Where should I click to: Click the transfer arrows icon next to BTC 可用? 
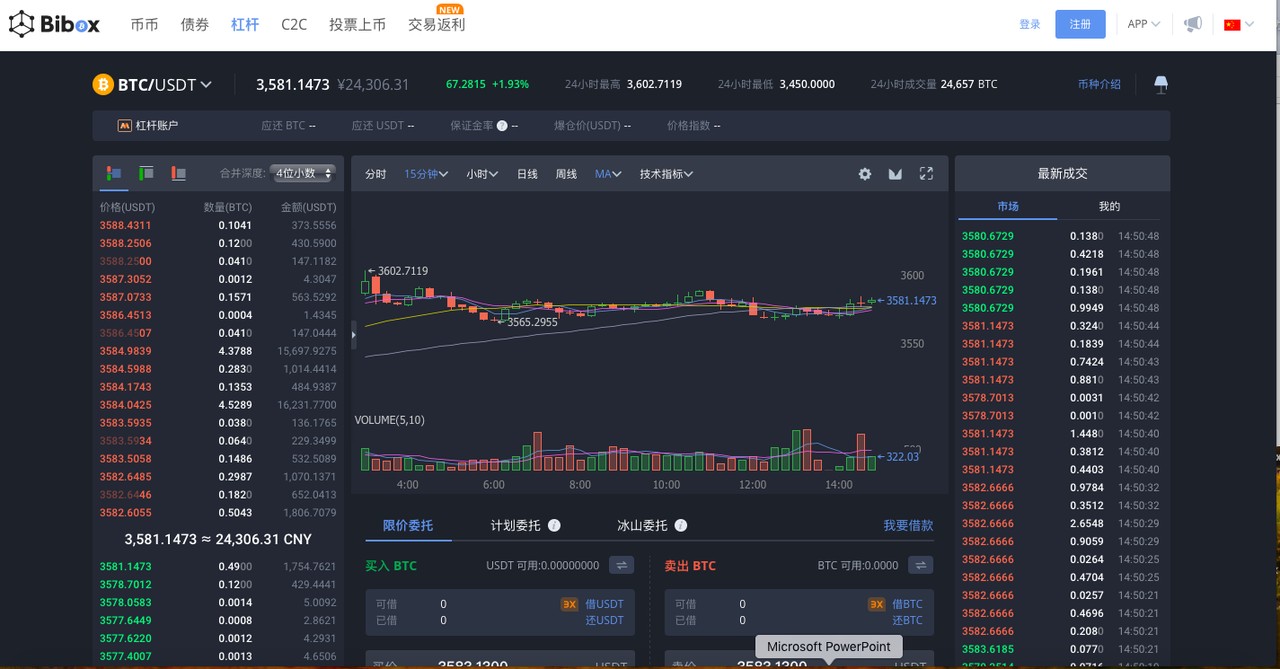(x=920, y=565)
